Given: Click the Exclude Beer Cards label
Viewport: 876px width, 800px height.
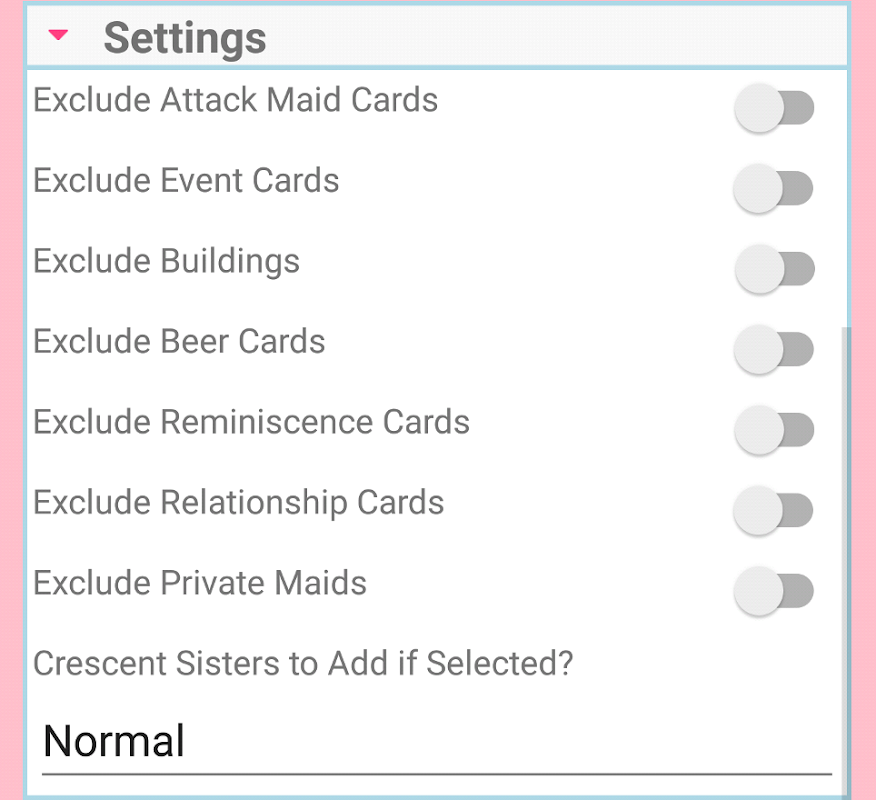Looking at the screenshot, I should (x=179, y=342).
